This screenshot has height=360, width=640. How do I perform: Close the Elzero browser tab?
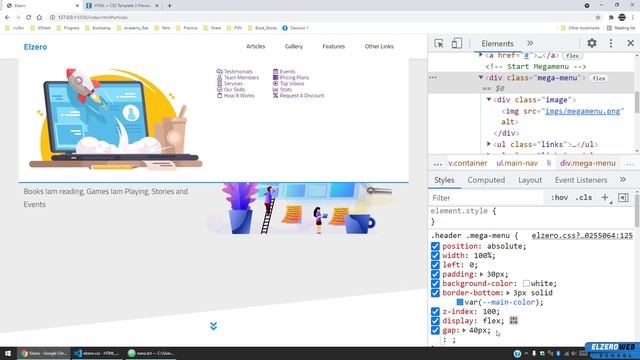point(77,6)
